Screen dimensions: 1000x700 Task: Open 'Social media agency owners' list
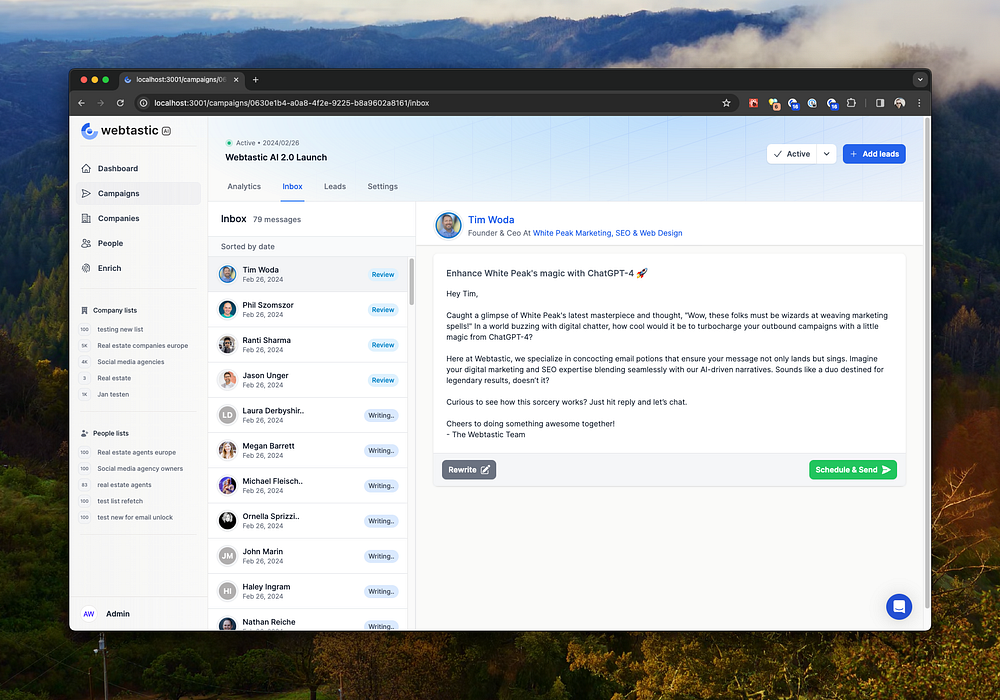140,469
